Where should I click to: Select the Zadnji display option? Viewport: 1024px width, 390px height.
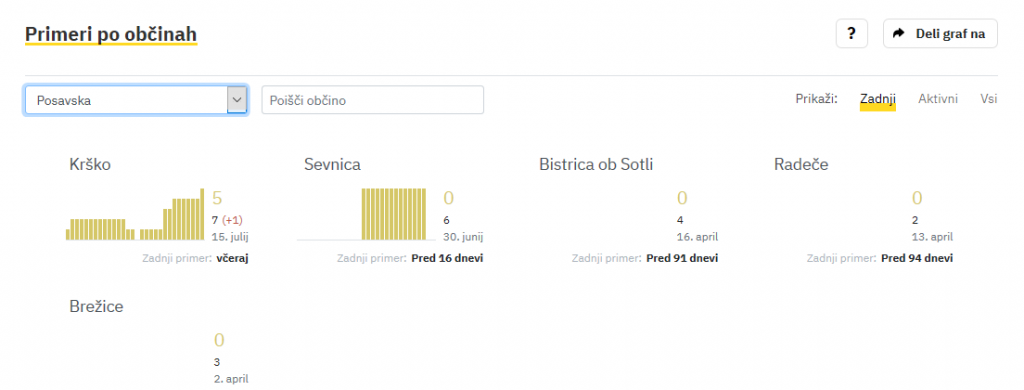pyautogui.click(x=878, y=99)
